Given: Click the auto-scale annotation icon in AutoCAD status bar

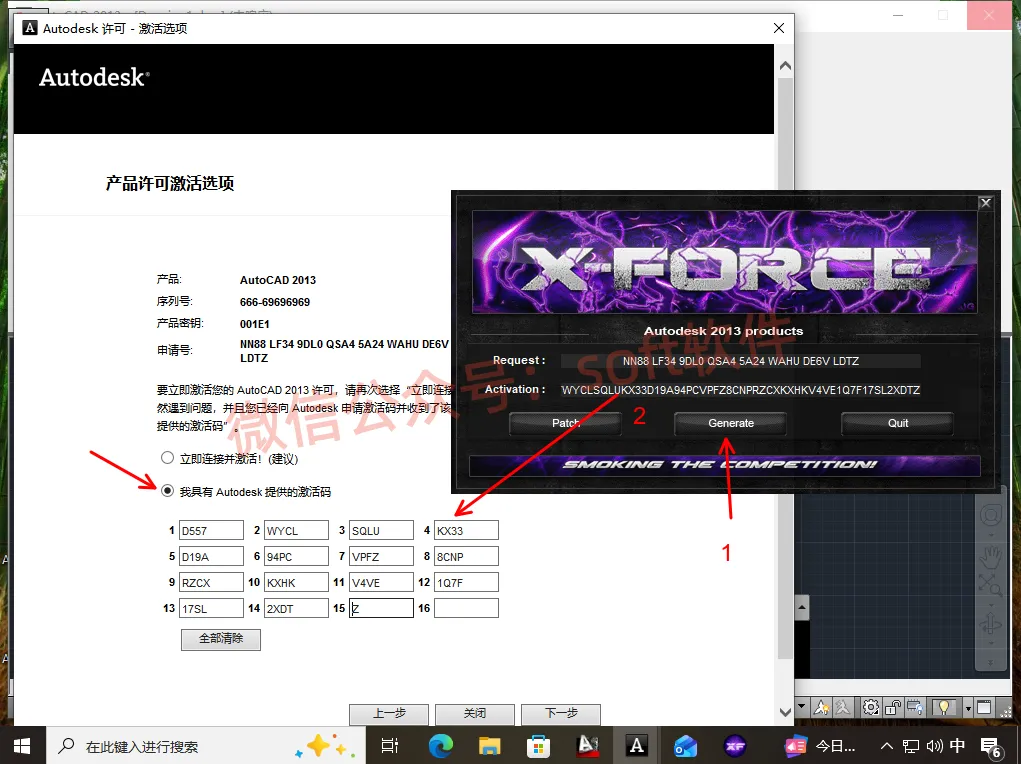Looking at the screenshot, I should click(843, 707).
